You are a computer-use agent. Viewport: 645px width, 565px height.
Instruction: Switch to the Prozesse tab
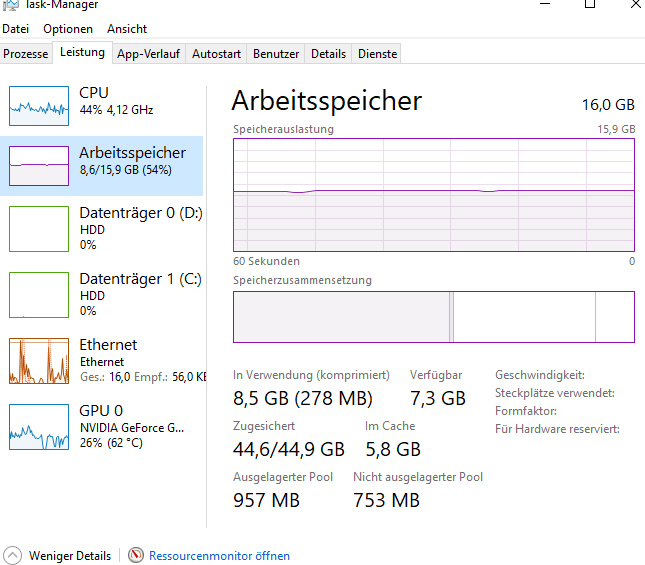[26, 54]
